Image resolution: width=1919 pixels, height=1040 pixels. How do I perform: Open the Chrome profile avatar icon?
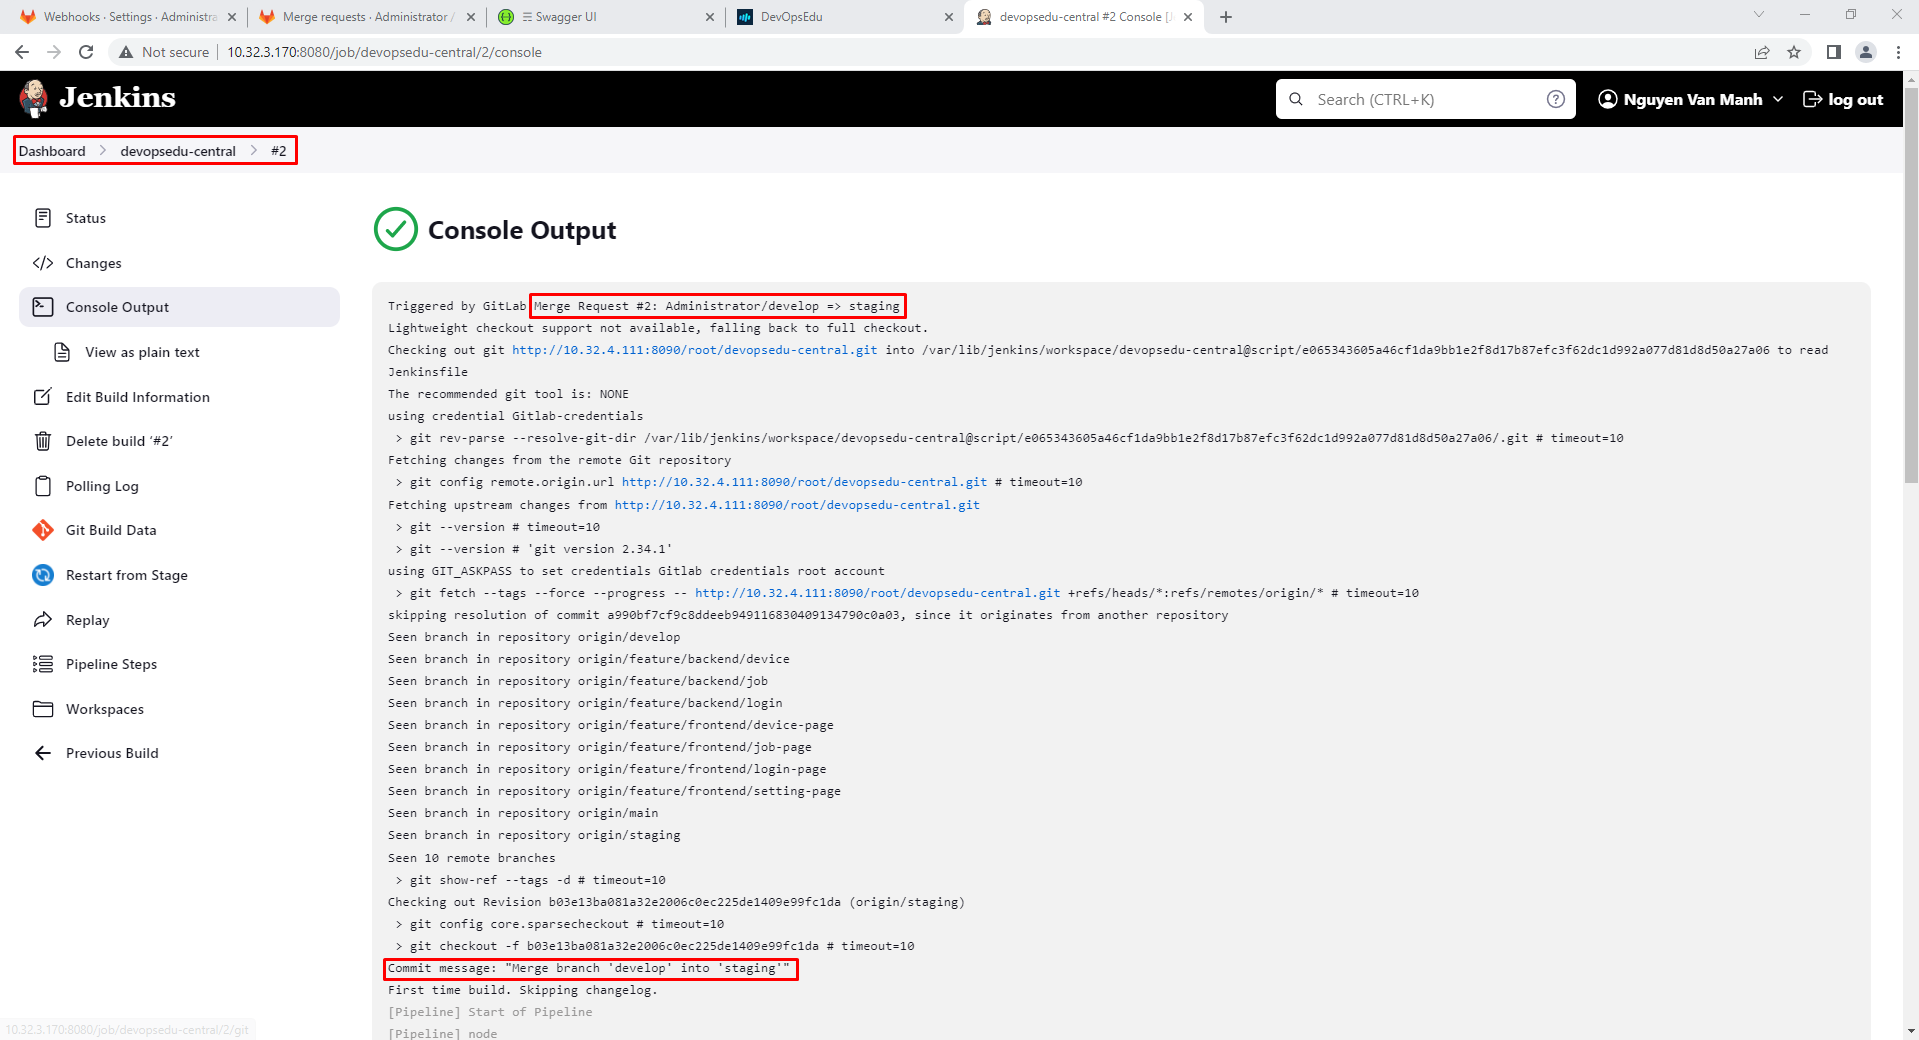pos(1866,52)
